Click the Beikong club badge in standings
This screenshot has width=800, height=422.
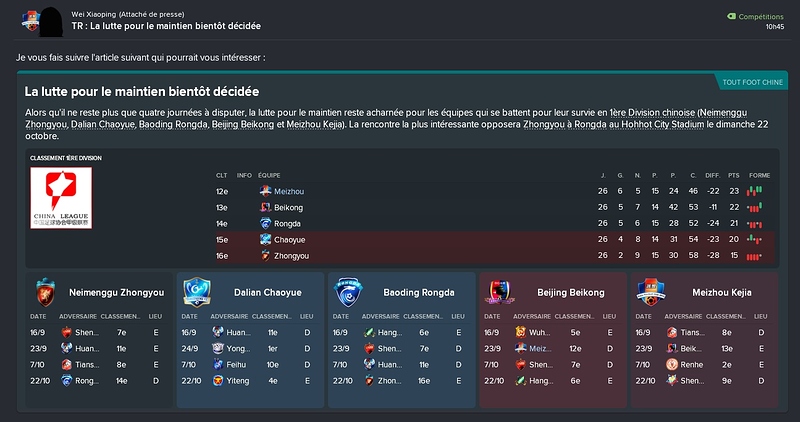coord(265,207)
